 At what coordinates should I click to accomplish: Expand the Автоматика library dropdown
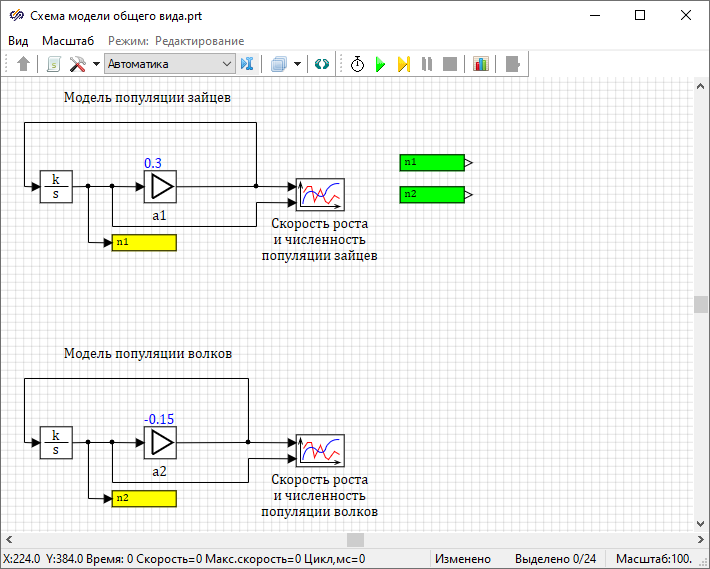(x=226, y=64)
